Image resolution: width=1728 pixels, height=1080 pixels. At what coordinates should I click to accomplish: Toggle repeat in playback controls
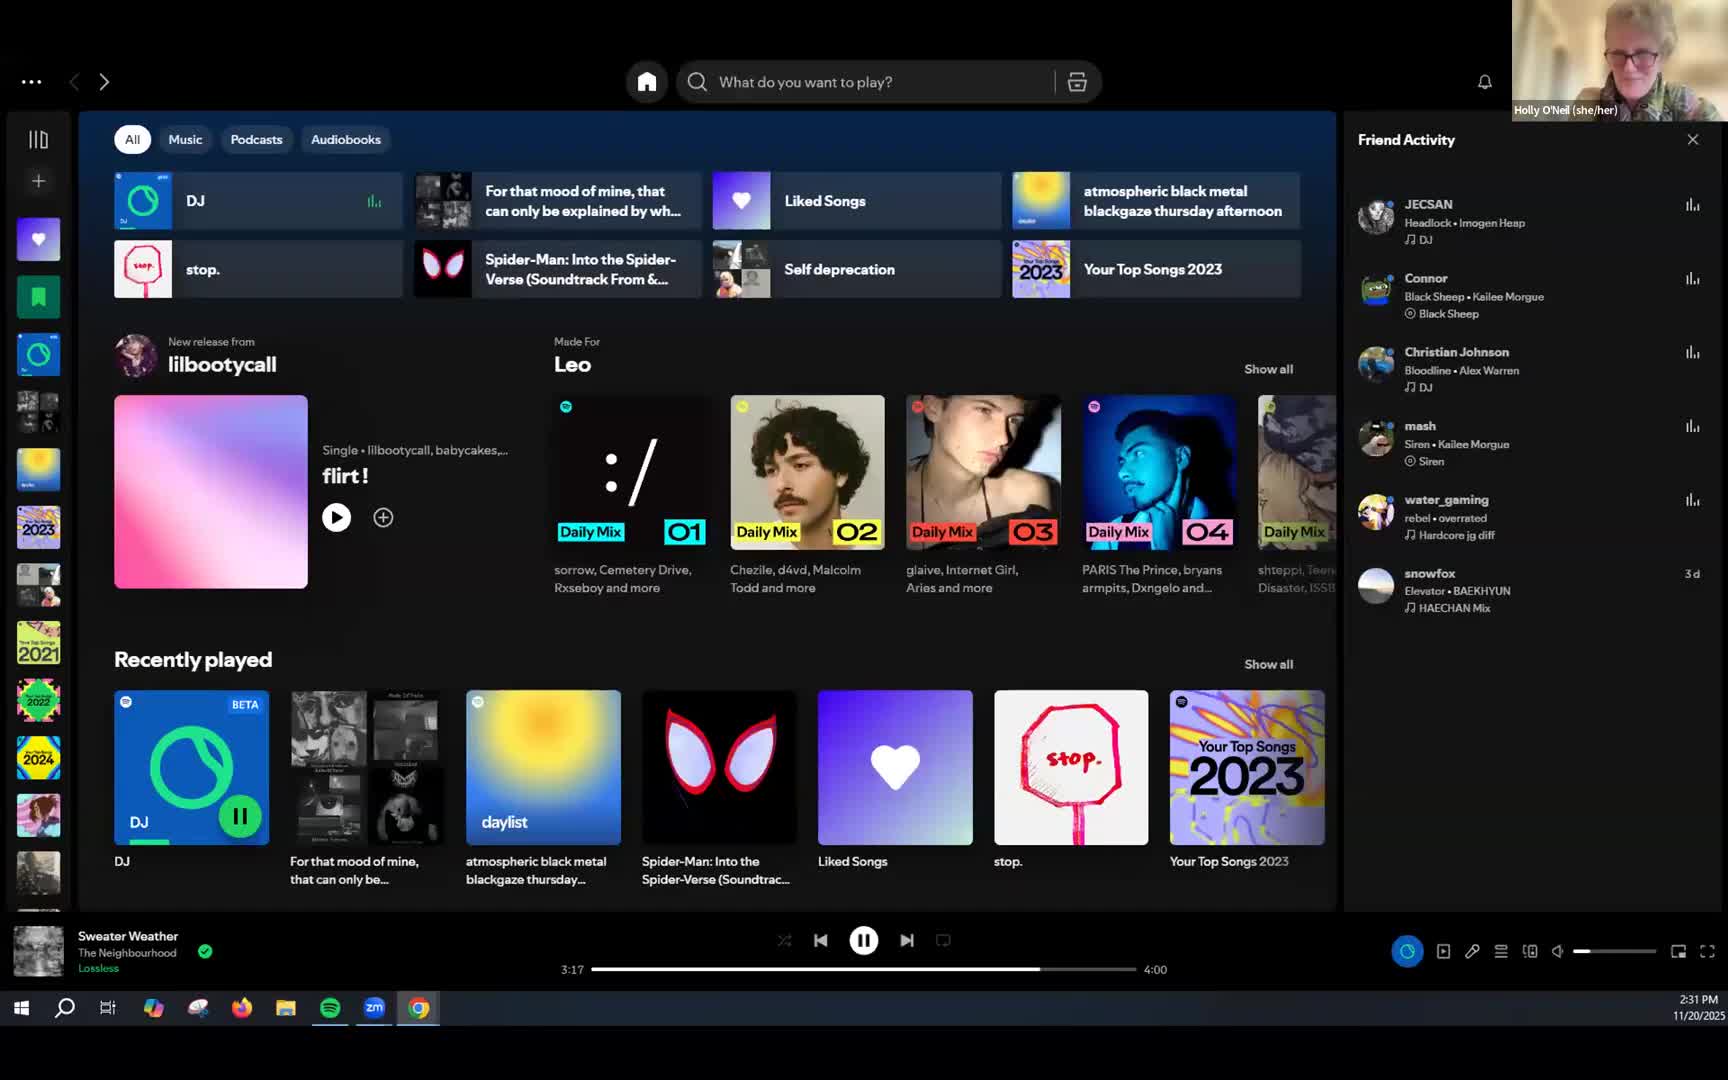(x=943, y=940)
